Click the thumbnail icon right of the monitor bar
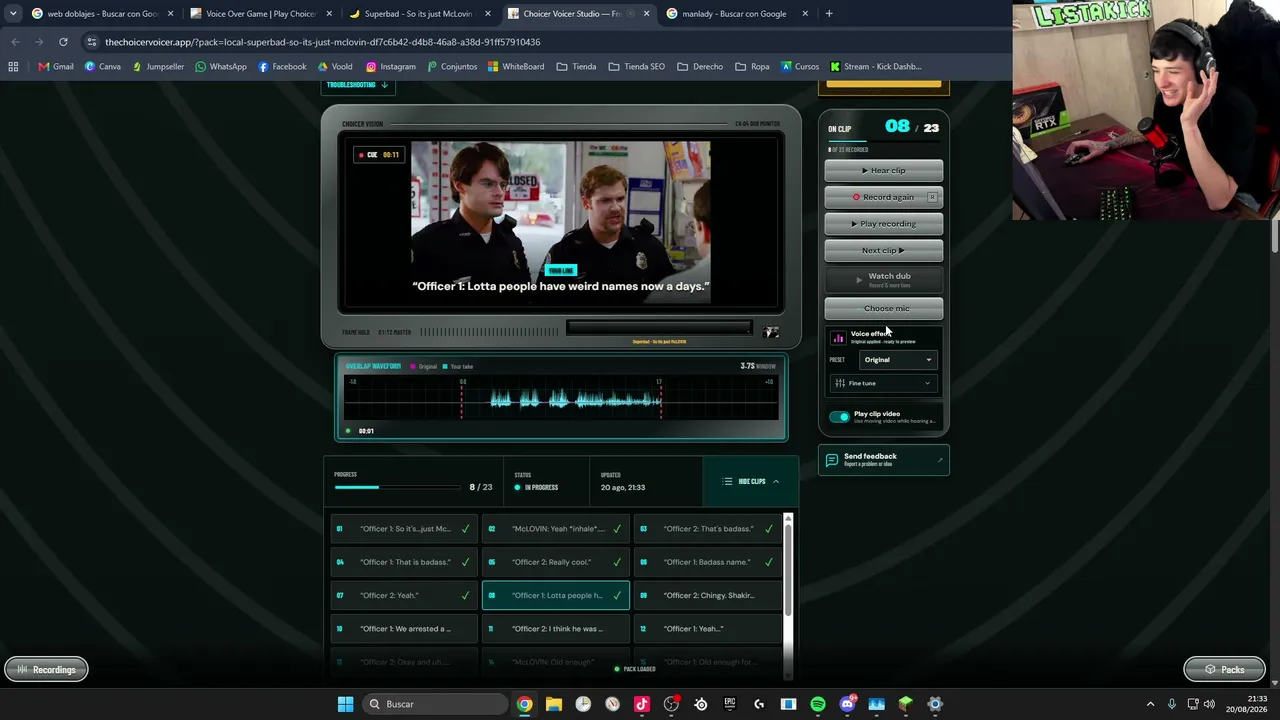This screenshot has height=720, width=1280. [771, 332]
